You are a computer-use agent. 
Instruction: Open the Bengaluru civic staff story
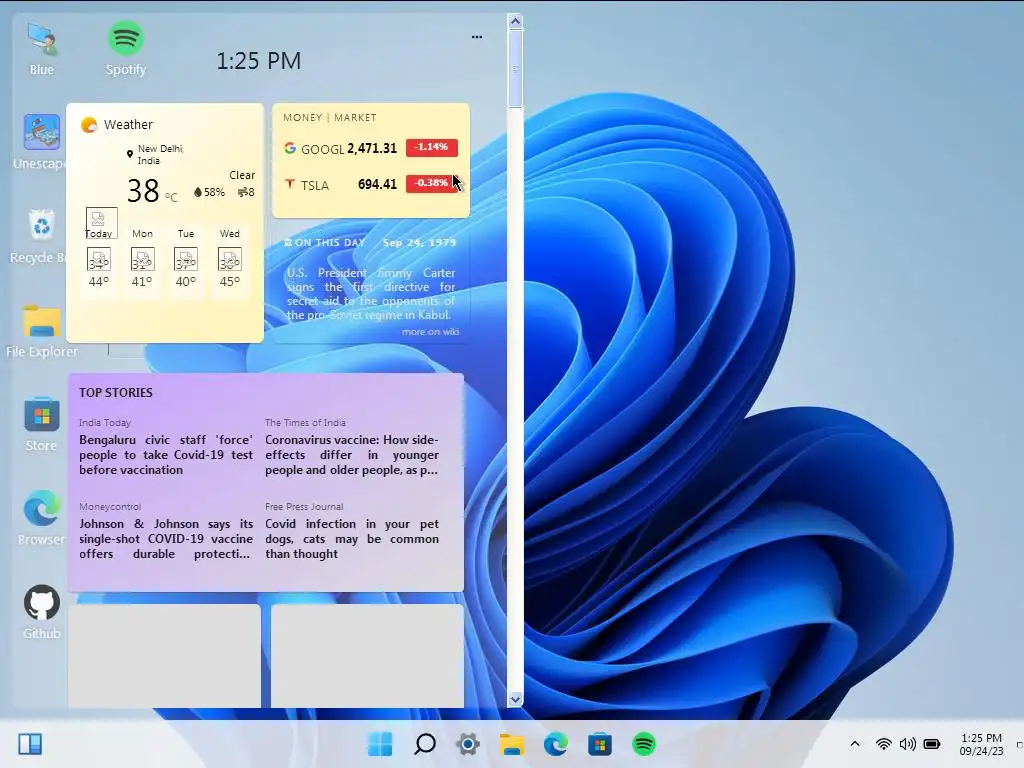point(166,455)
